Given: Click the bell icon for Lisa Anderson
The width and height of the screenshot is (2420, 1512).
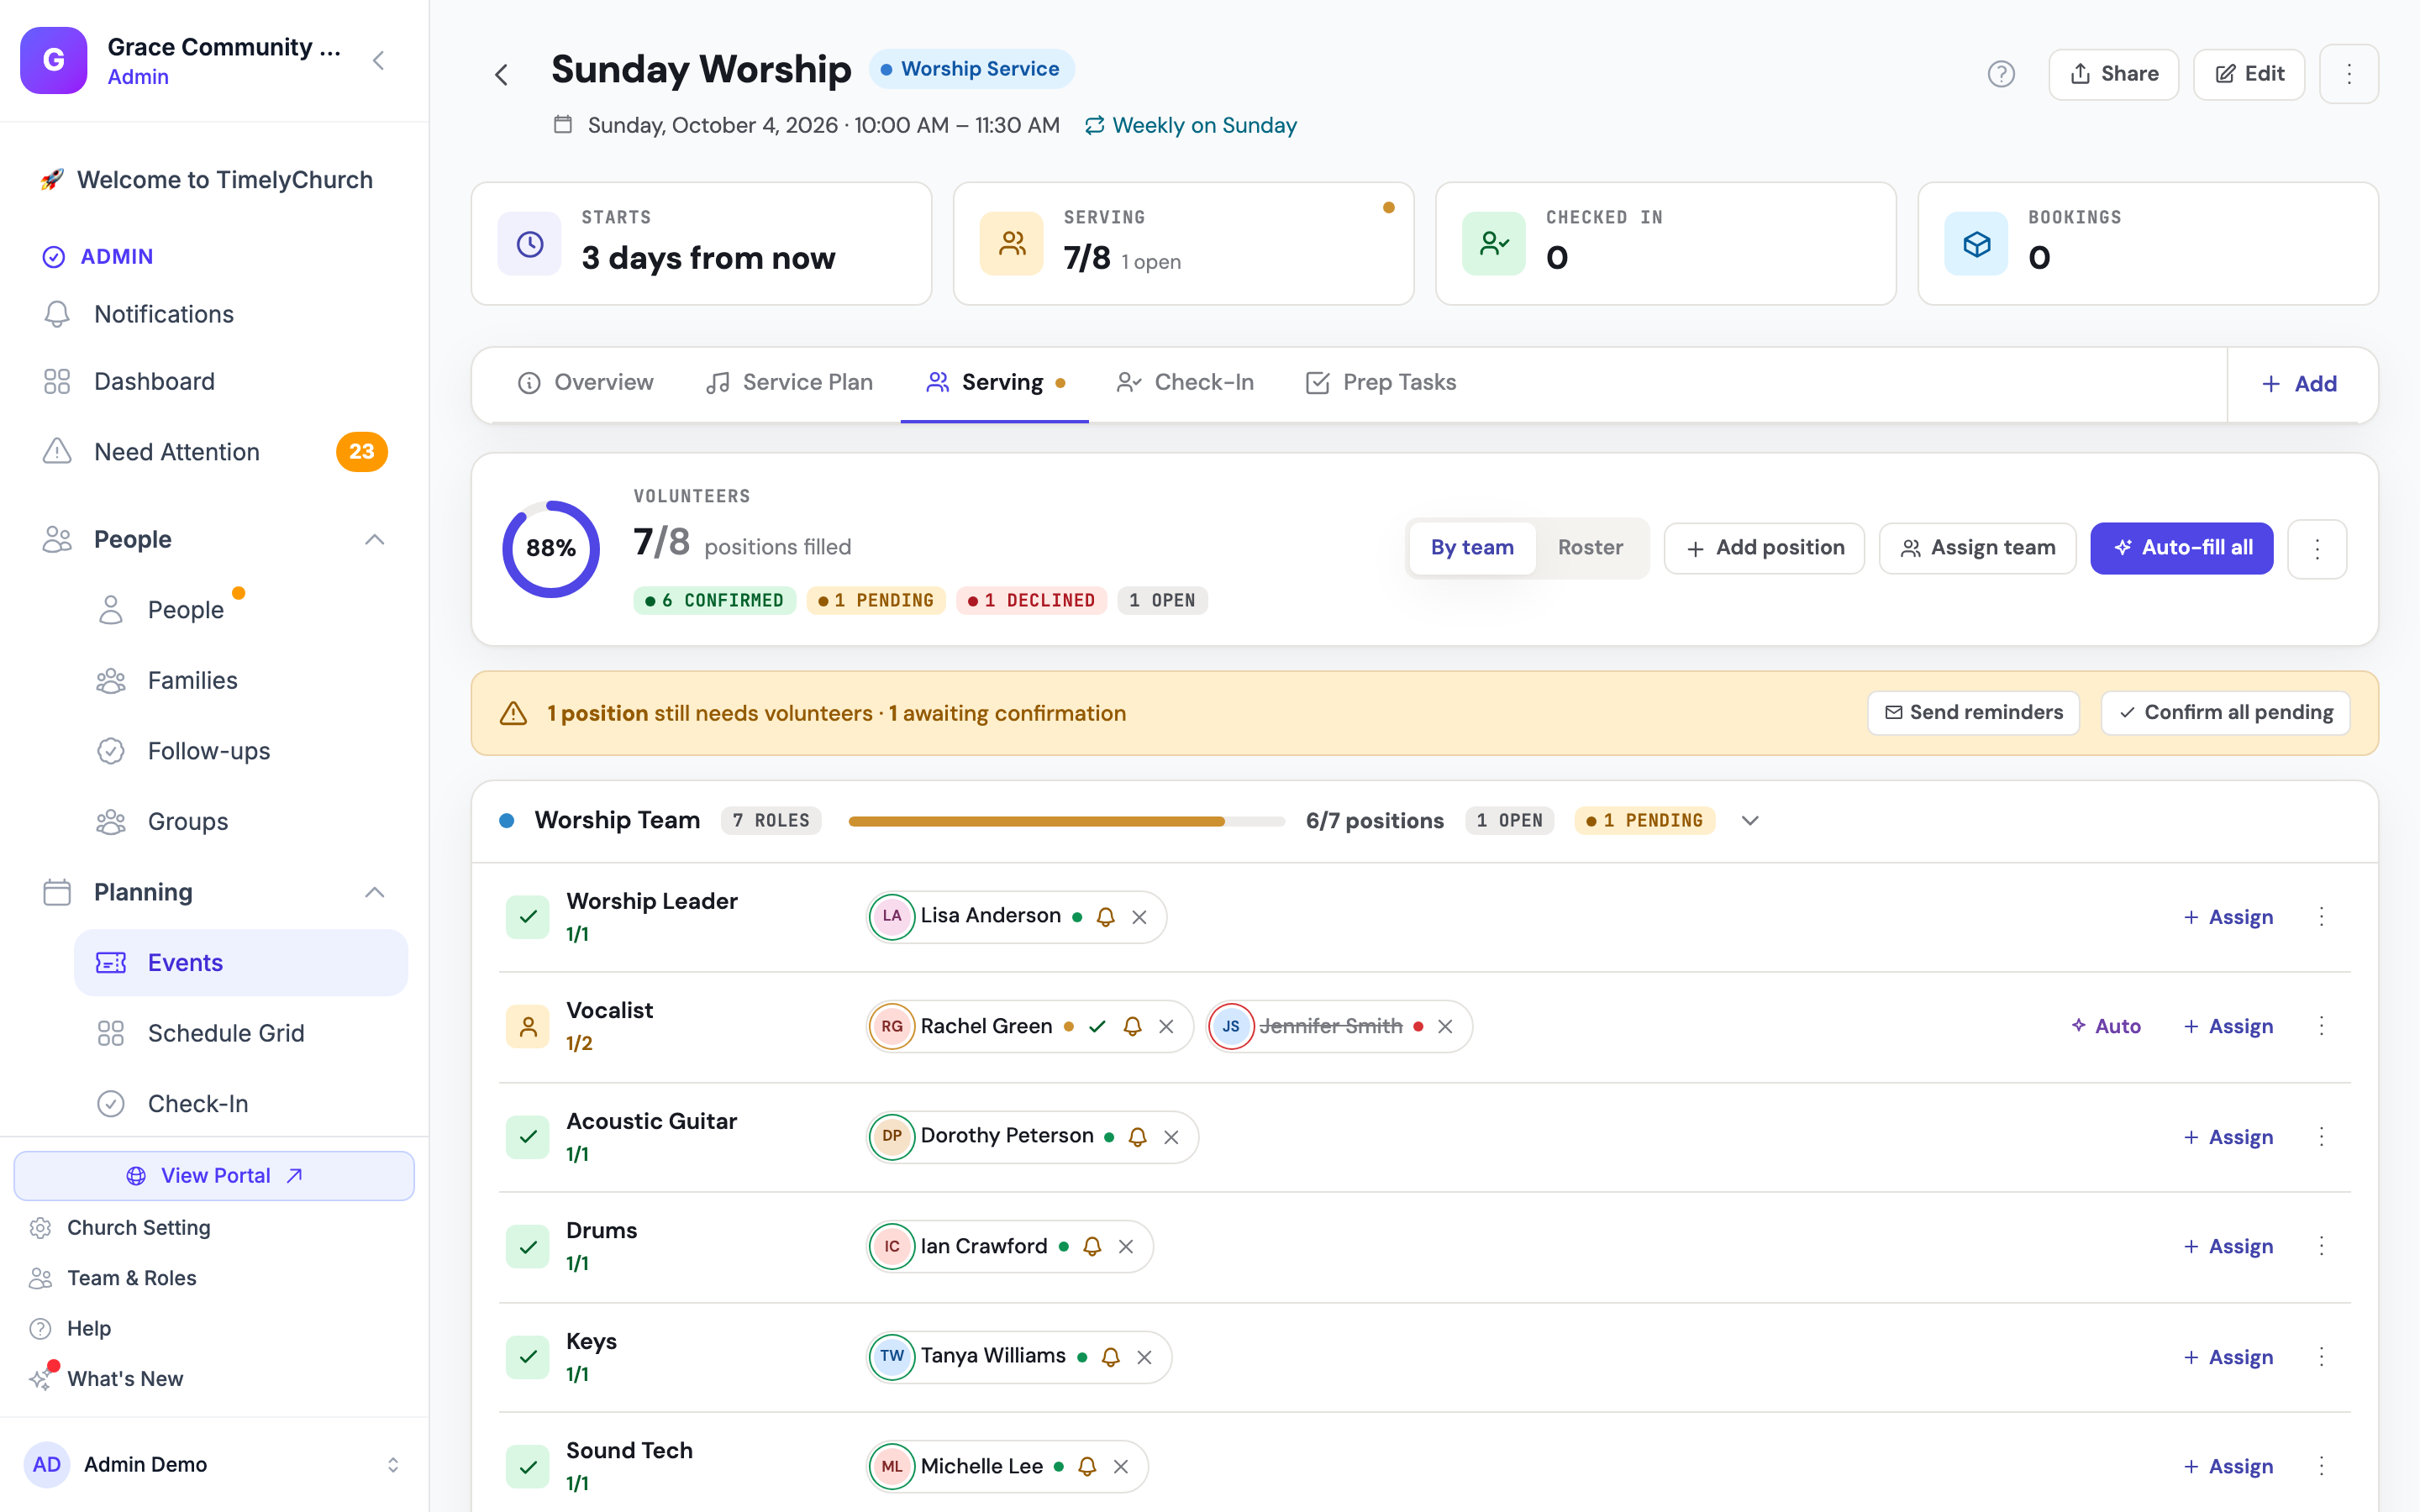Looking at the screenshot, I should coord(1105,917).
